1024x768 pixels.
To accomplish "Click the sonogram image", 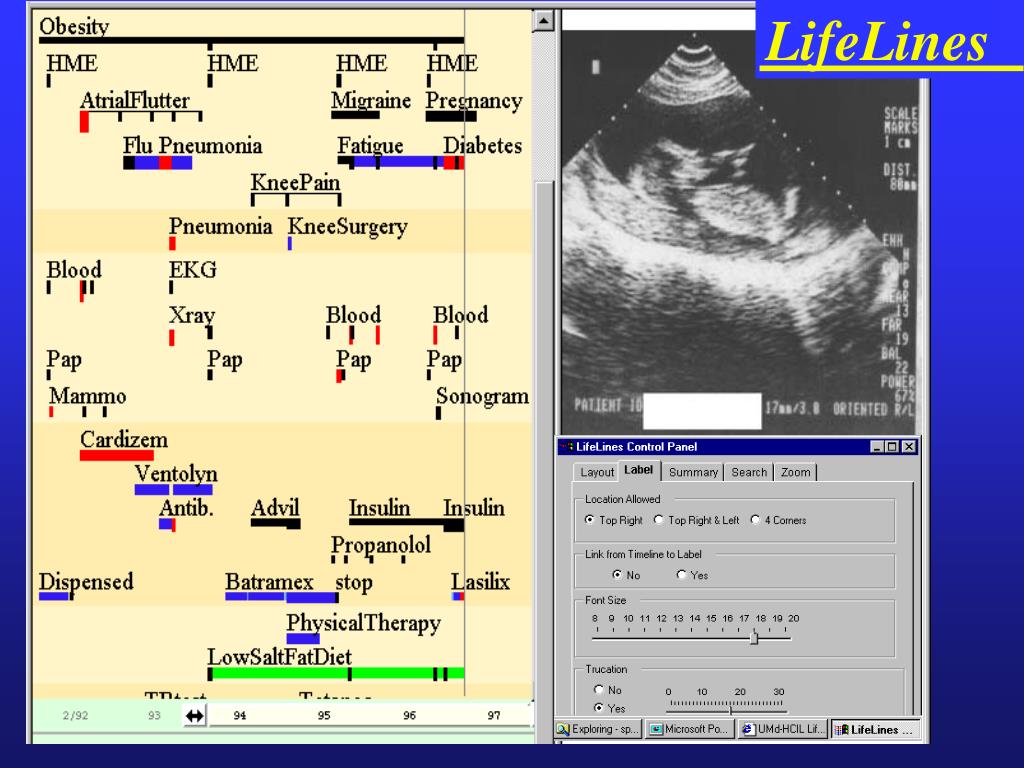I will tap(741, 232).
